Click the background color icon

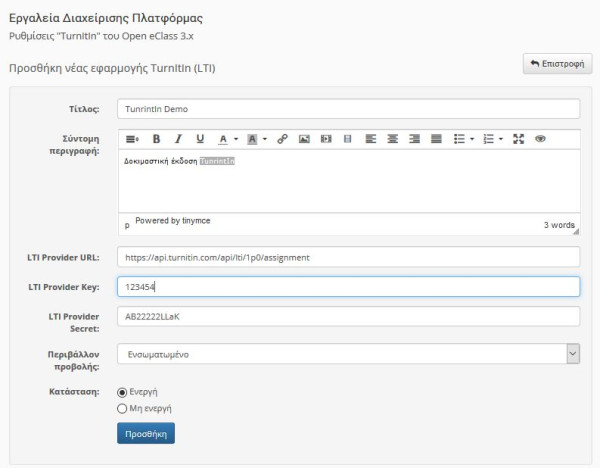tap(252, 139)
